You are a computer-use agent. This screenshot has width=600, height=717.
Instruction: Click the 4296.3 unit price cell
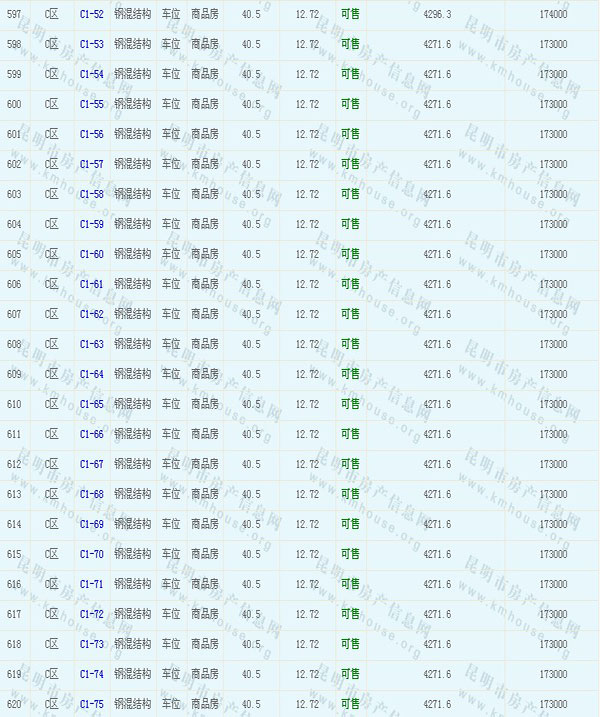[437, 14]
